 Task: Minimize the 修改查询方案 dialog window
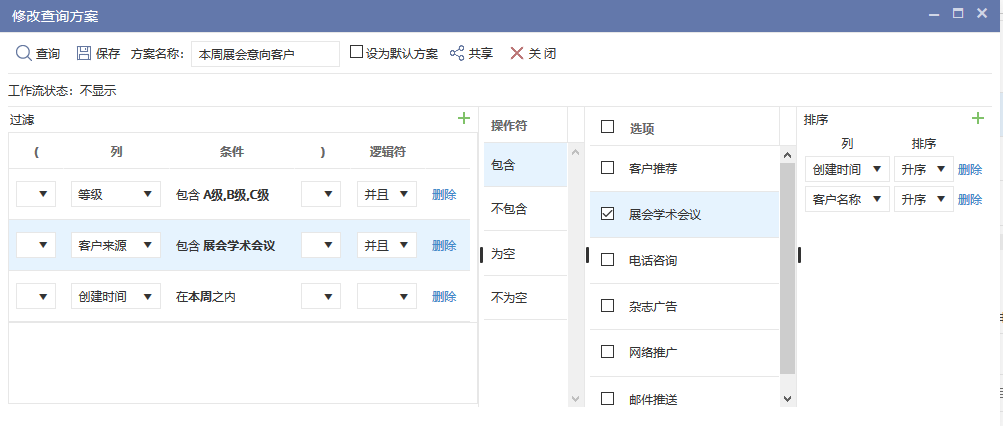(932, 15)
